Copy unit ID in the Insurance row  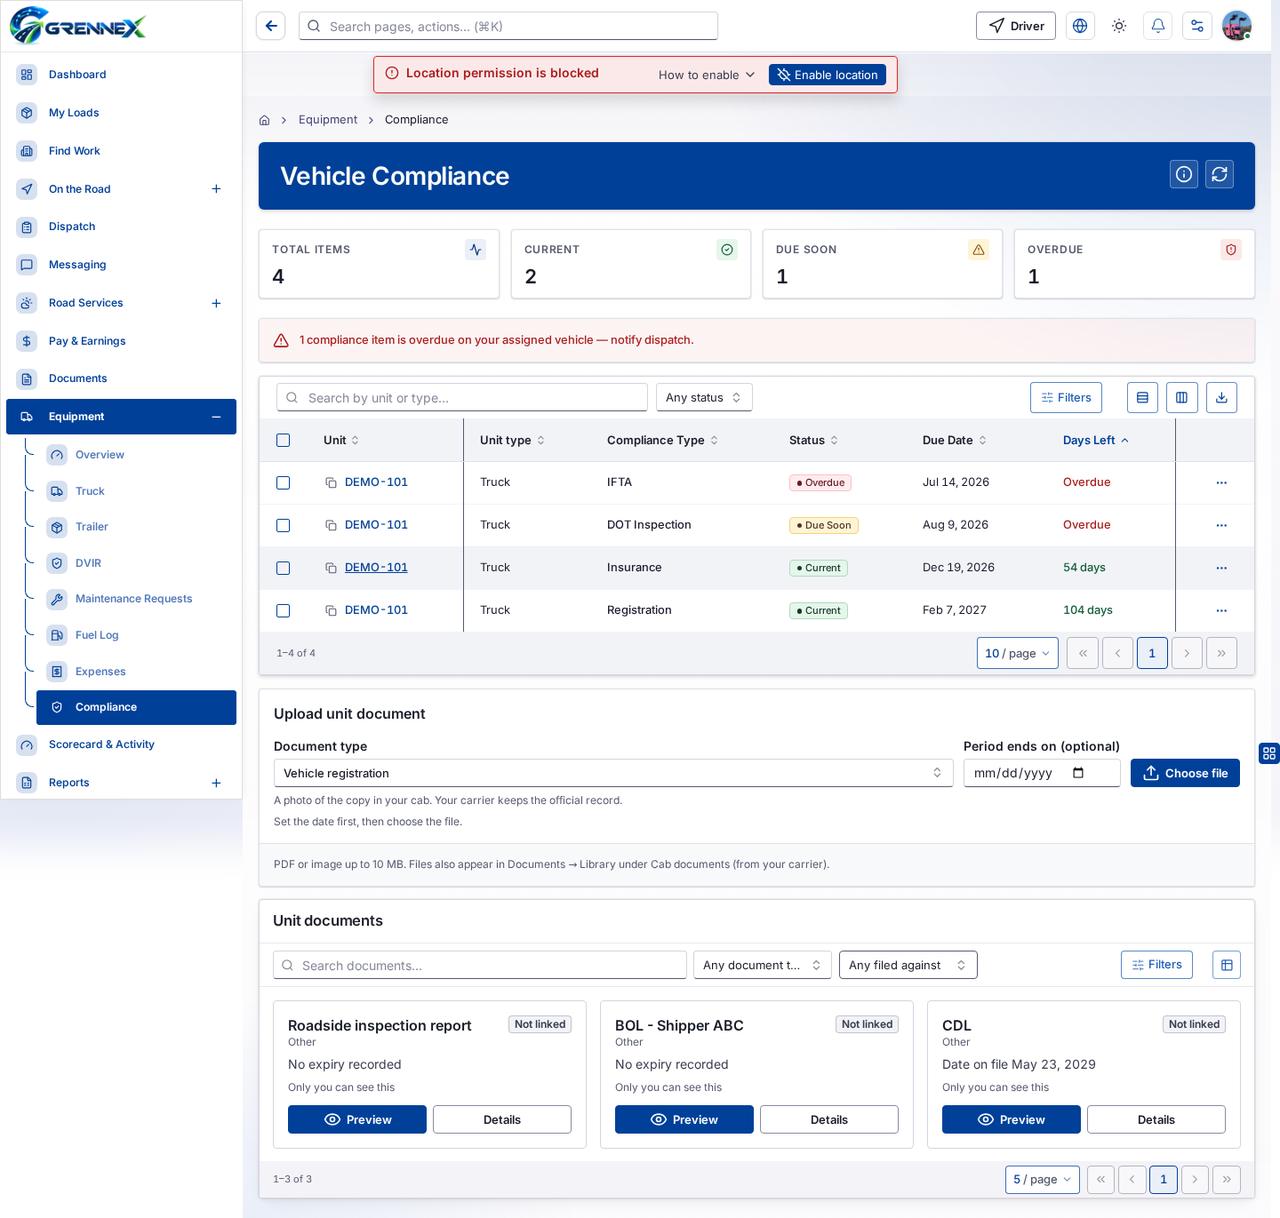click(330, 568)
